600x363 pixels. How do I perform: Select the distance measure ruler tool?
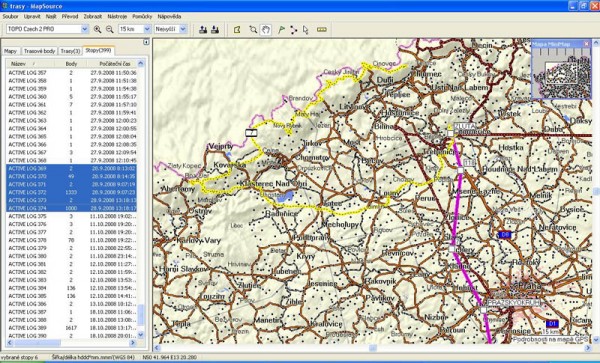(x=322, y=29)
